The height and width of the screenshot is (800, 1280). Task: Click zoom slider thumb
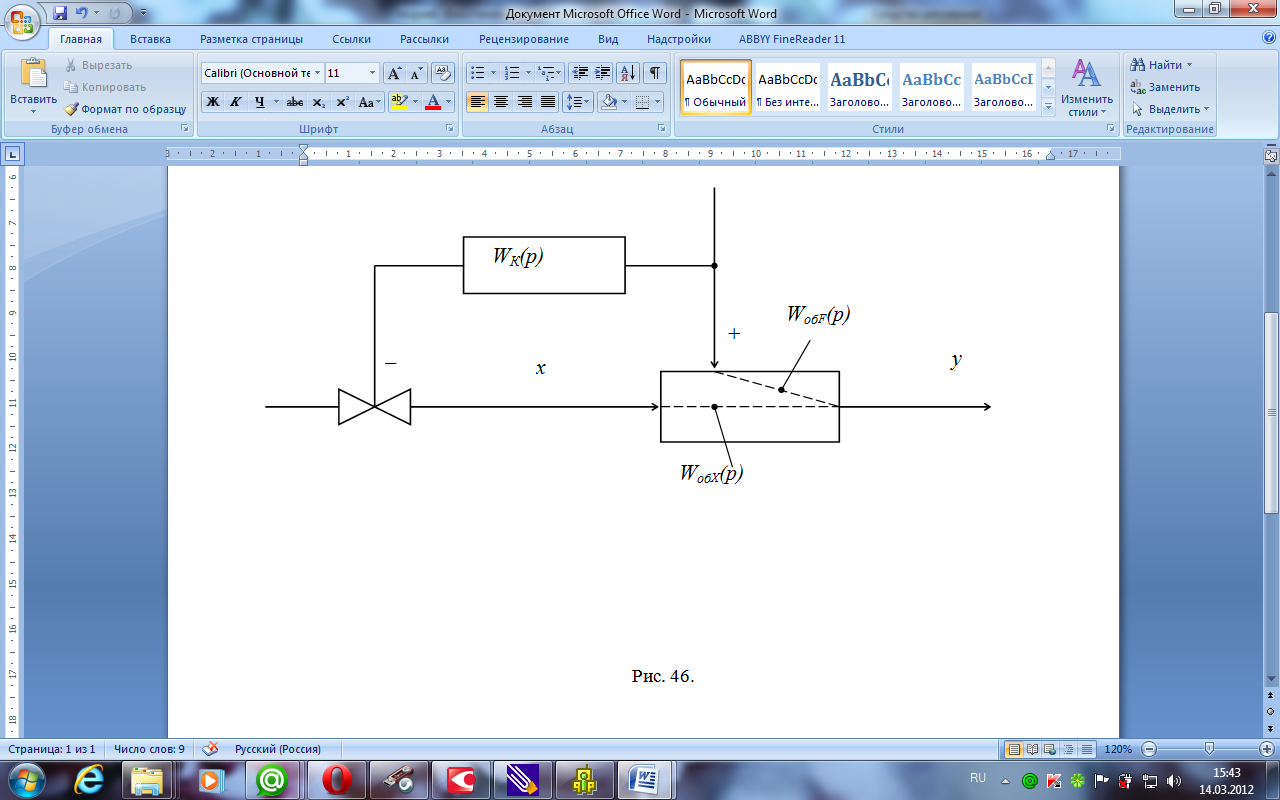1210,749
